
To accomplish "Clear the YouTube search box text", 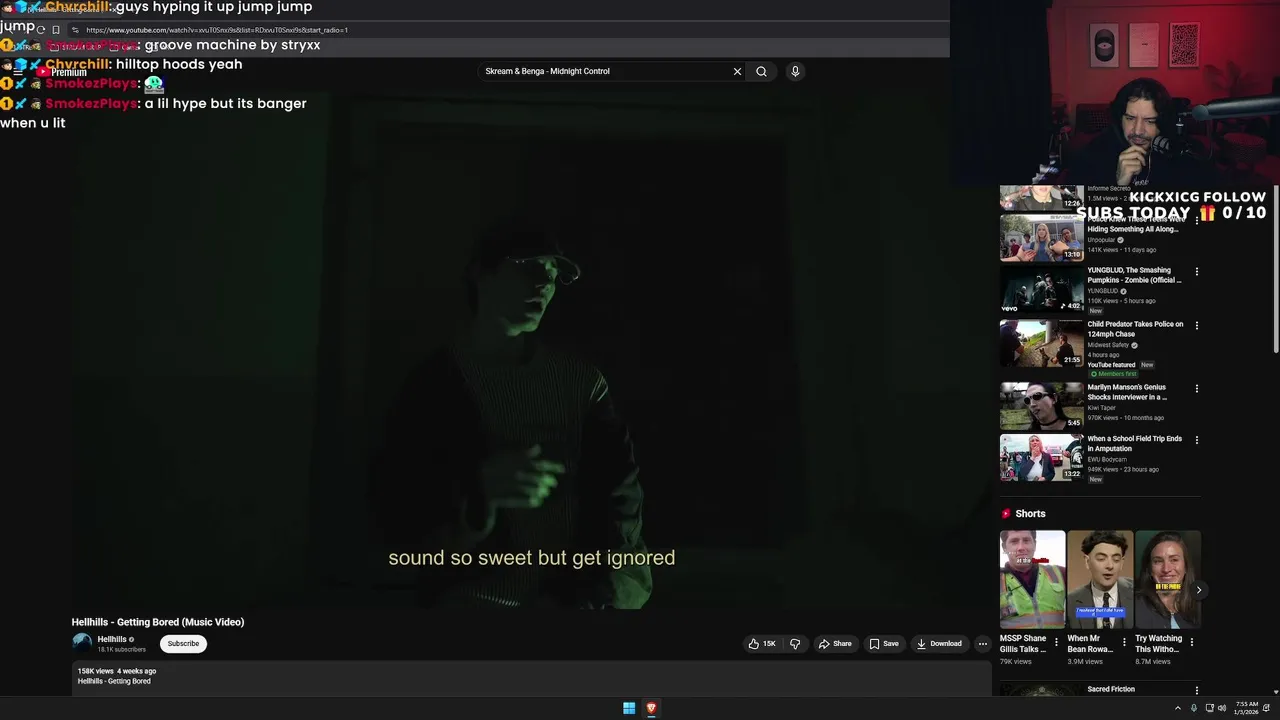I will 737,71.
